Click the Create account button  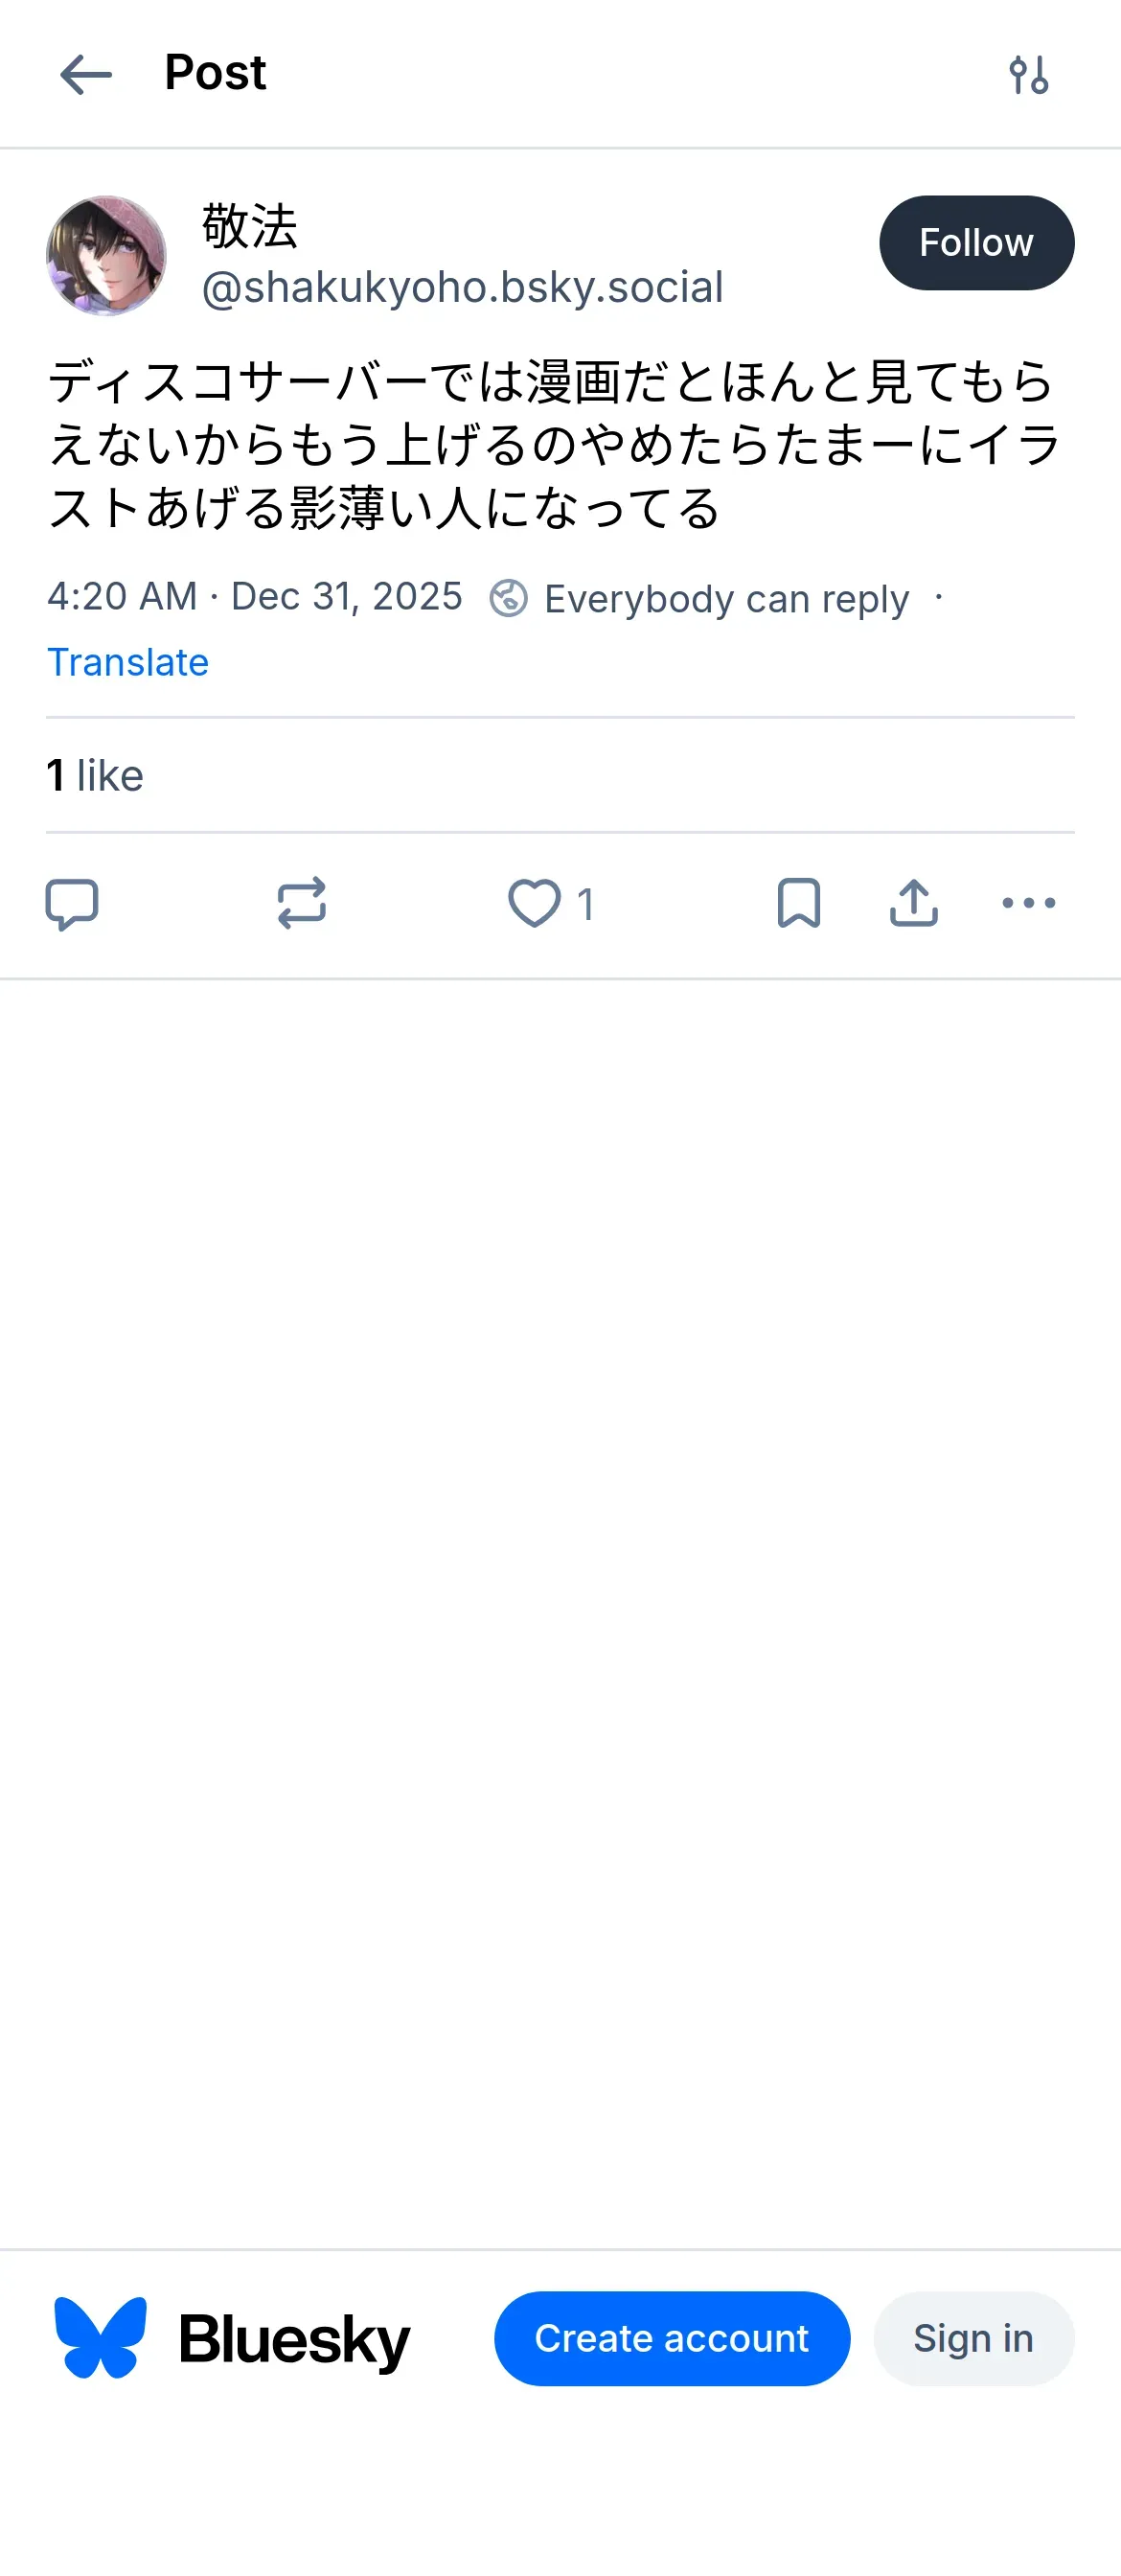click(672, 2338)
